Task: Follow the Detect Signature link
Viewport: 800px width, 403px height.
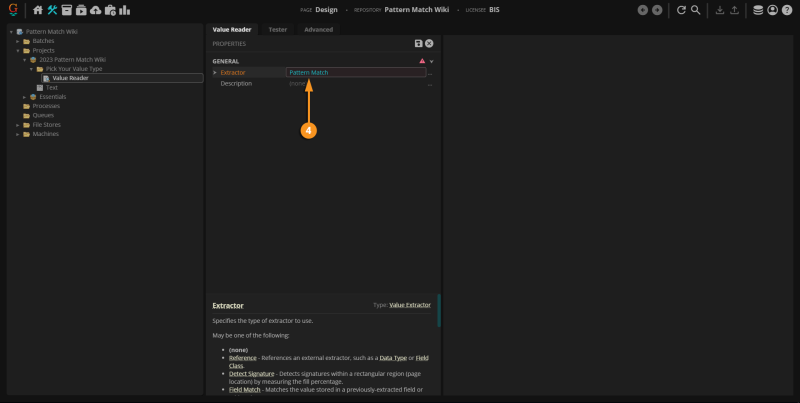Action: [252, 374]
